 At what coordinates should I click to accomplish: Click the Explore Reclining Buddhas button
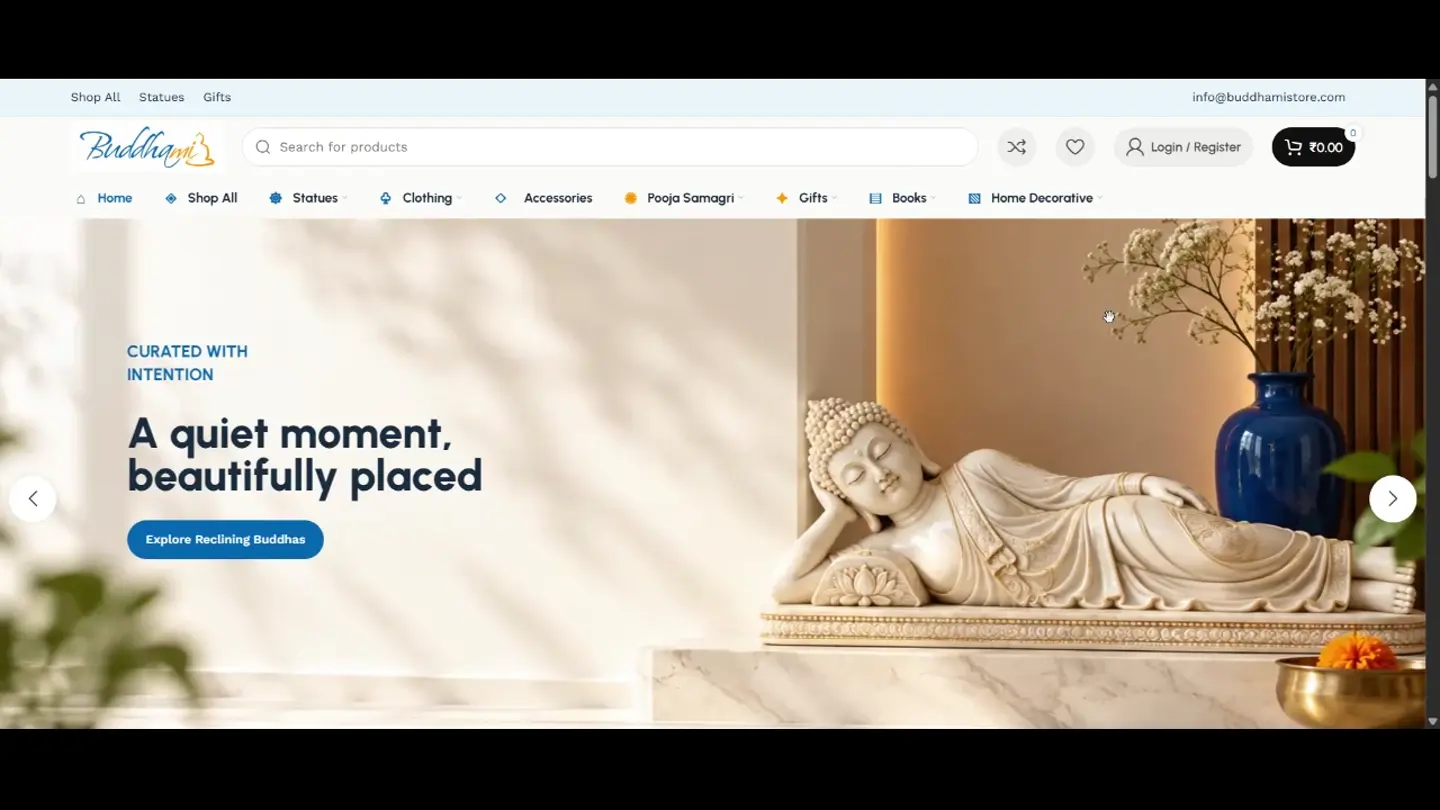tap(225, 539)
